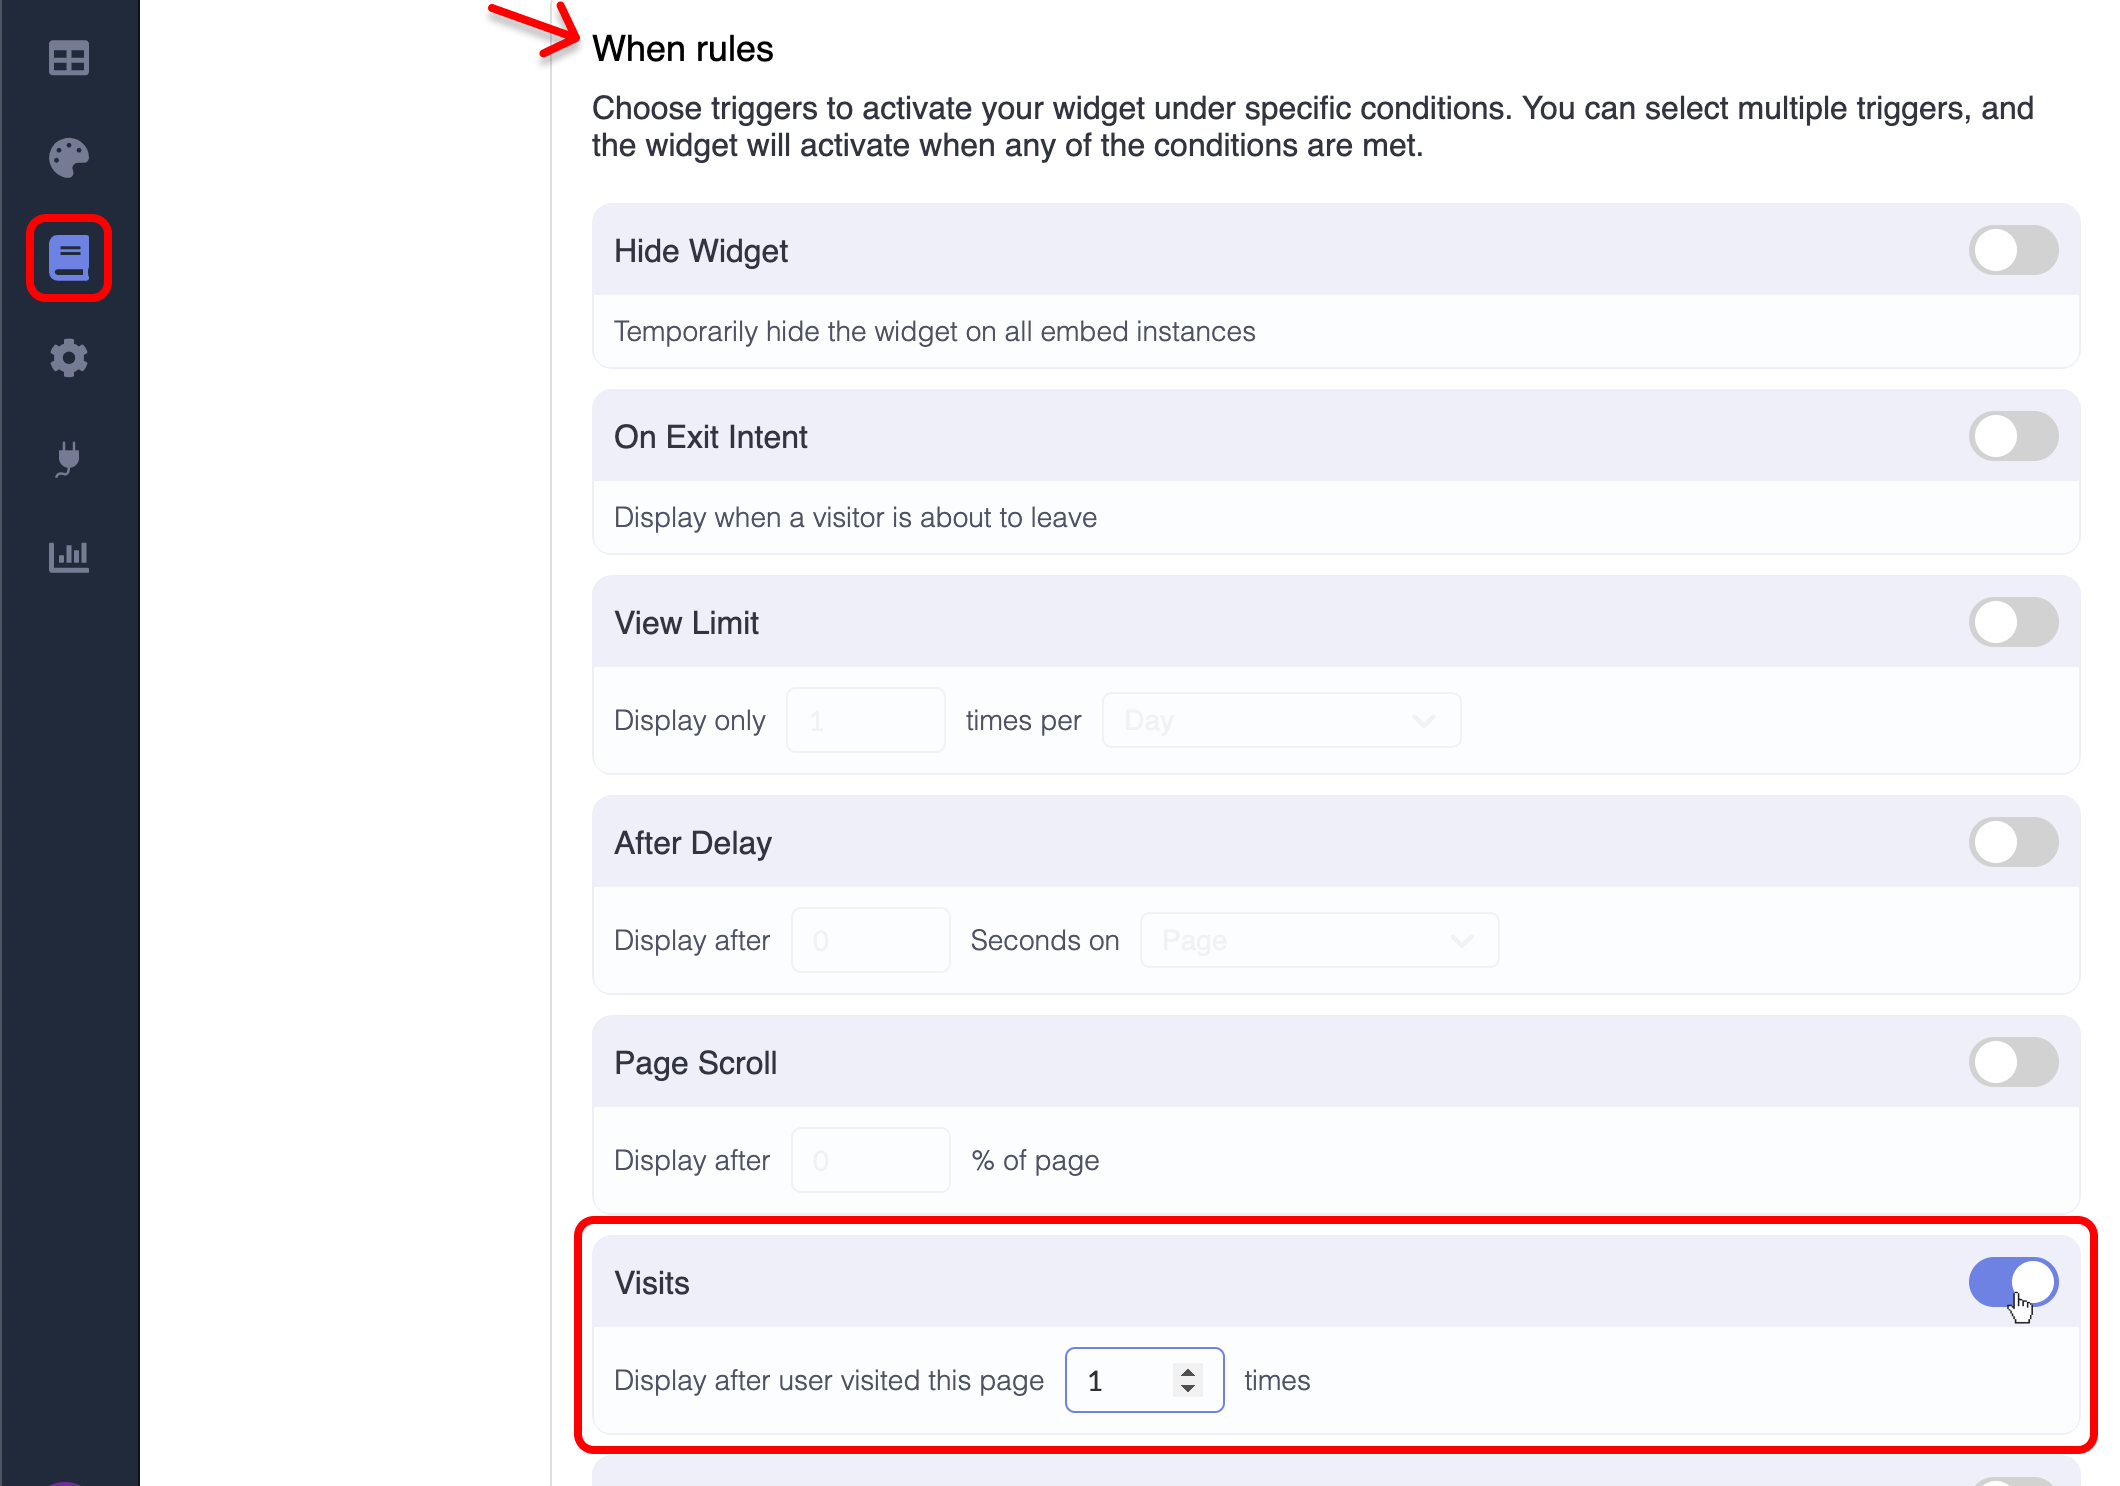Decrease visits count with the down arrow

click(1188, 1389)
